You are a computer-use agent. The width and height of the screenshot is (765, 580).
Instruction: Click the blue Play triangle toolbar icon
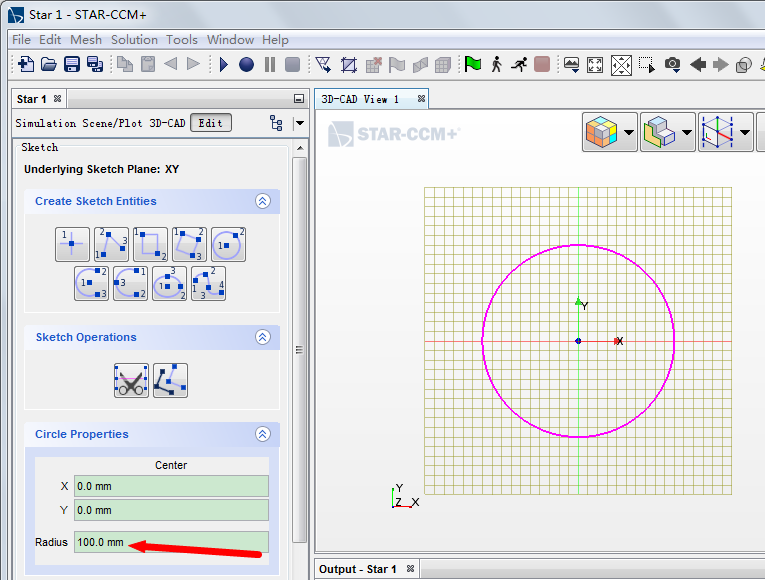[224, 64]
